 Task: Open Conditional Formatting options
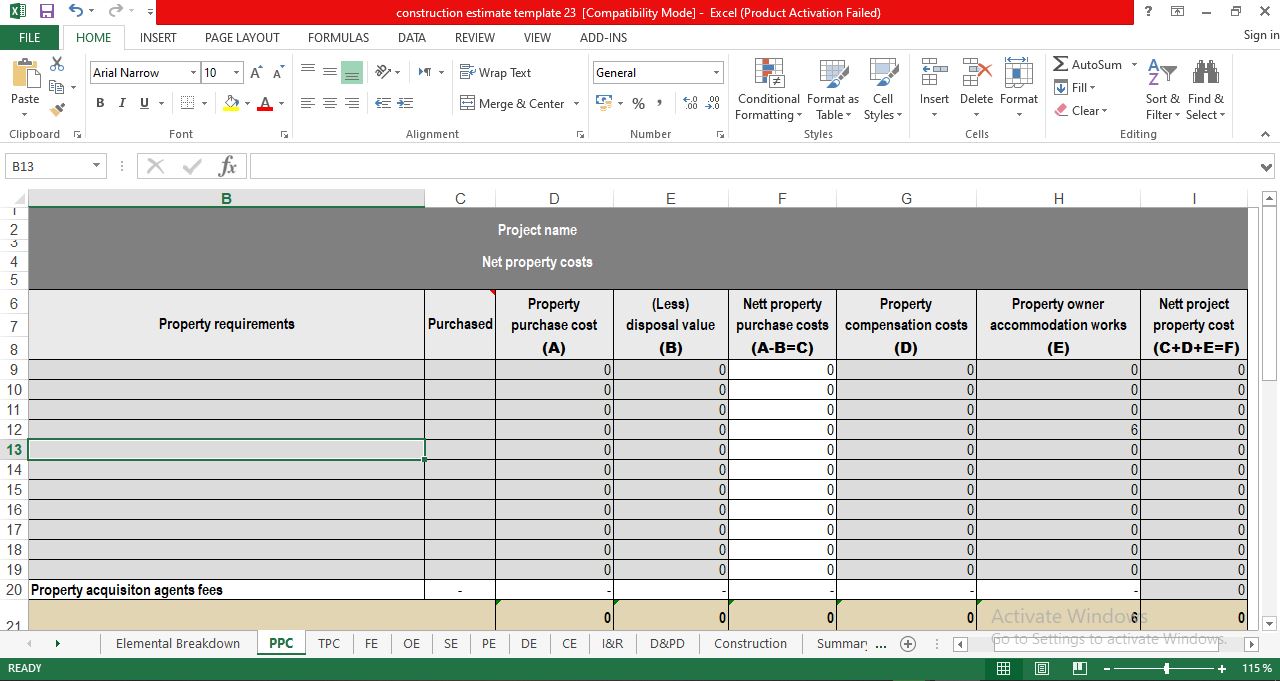[x=767, y=90]
